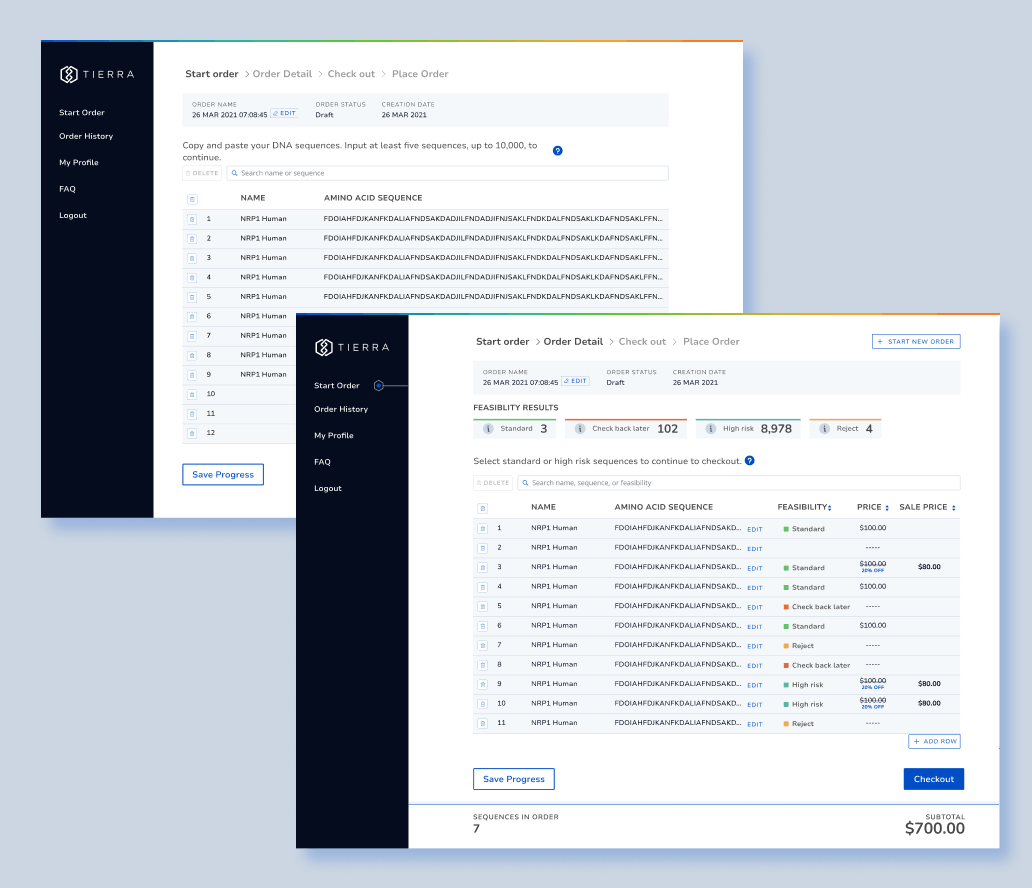1032x888 pixels.
Task: Delete row 1 using its trash icon in Order Detail
Action: [x=482, y=529]
